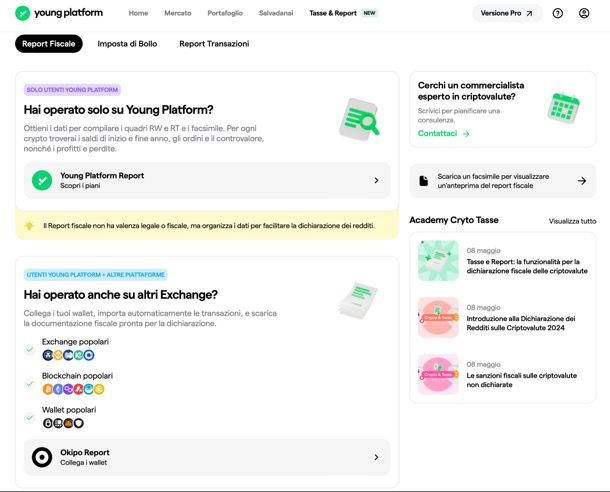Click Collega i wallet under Okipo Report
Image resolution: width=610 pixels, height=492 pixels.
[83, 462]
